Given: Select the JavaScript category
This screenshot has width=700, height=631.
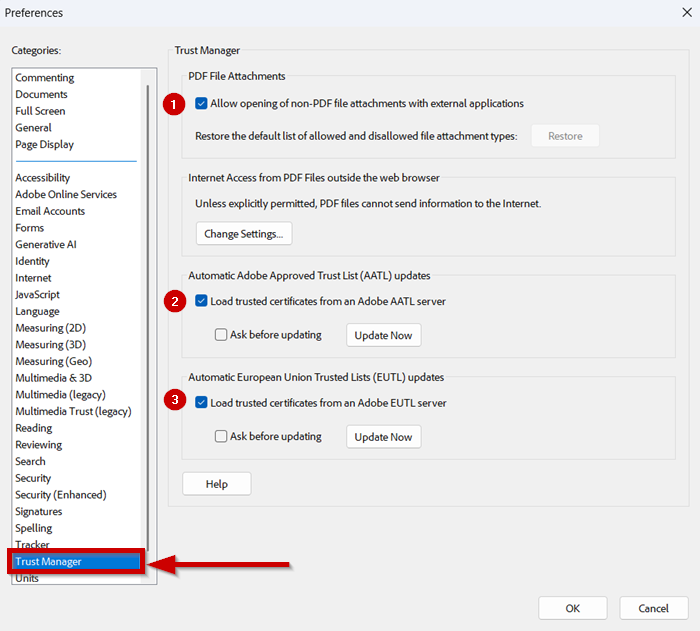Looking at the screenshot, I should pos(37,295).
